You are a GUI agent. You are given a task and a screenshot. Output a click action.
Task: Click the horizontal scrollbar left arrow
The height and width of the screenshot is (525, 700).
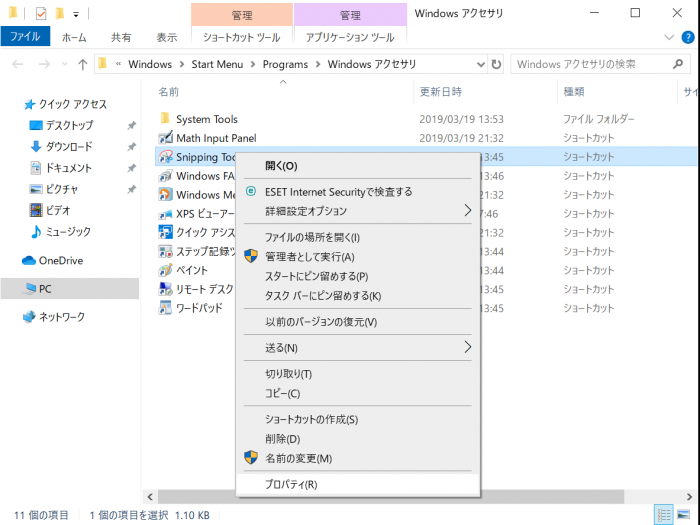pos(150,496)
